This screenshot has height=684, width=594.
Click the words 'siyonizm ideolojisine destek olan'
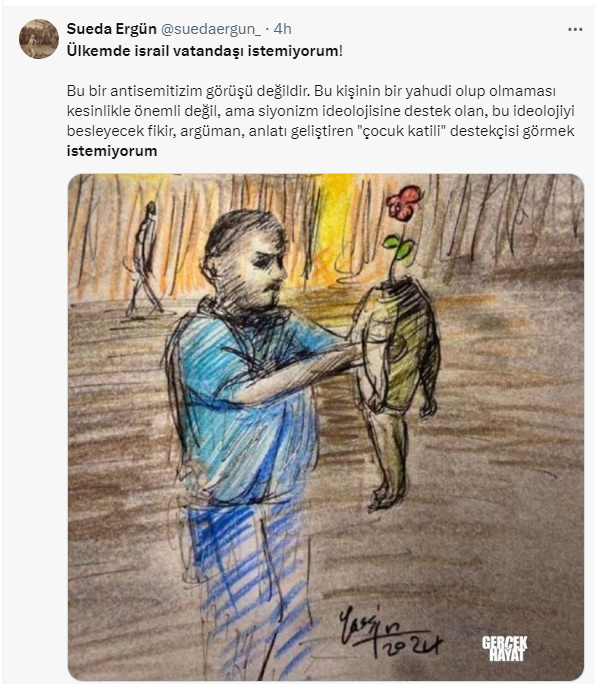(x=372, y=111)
